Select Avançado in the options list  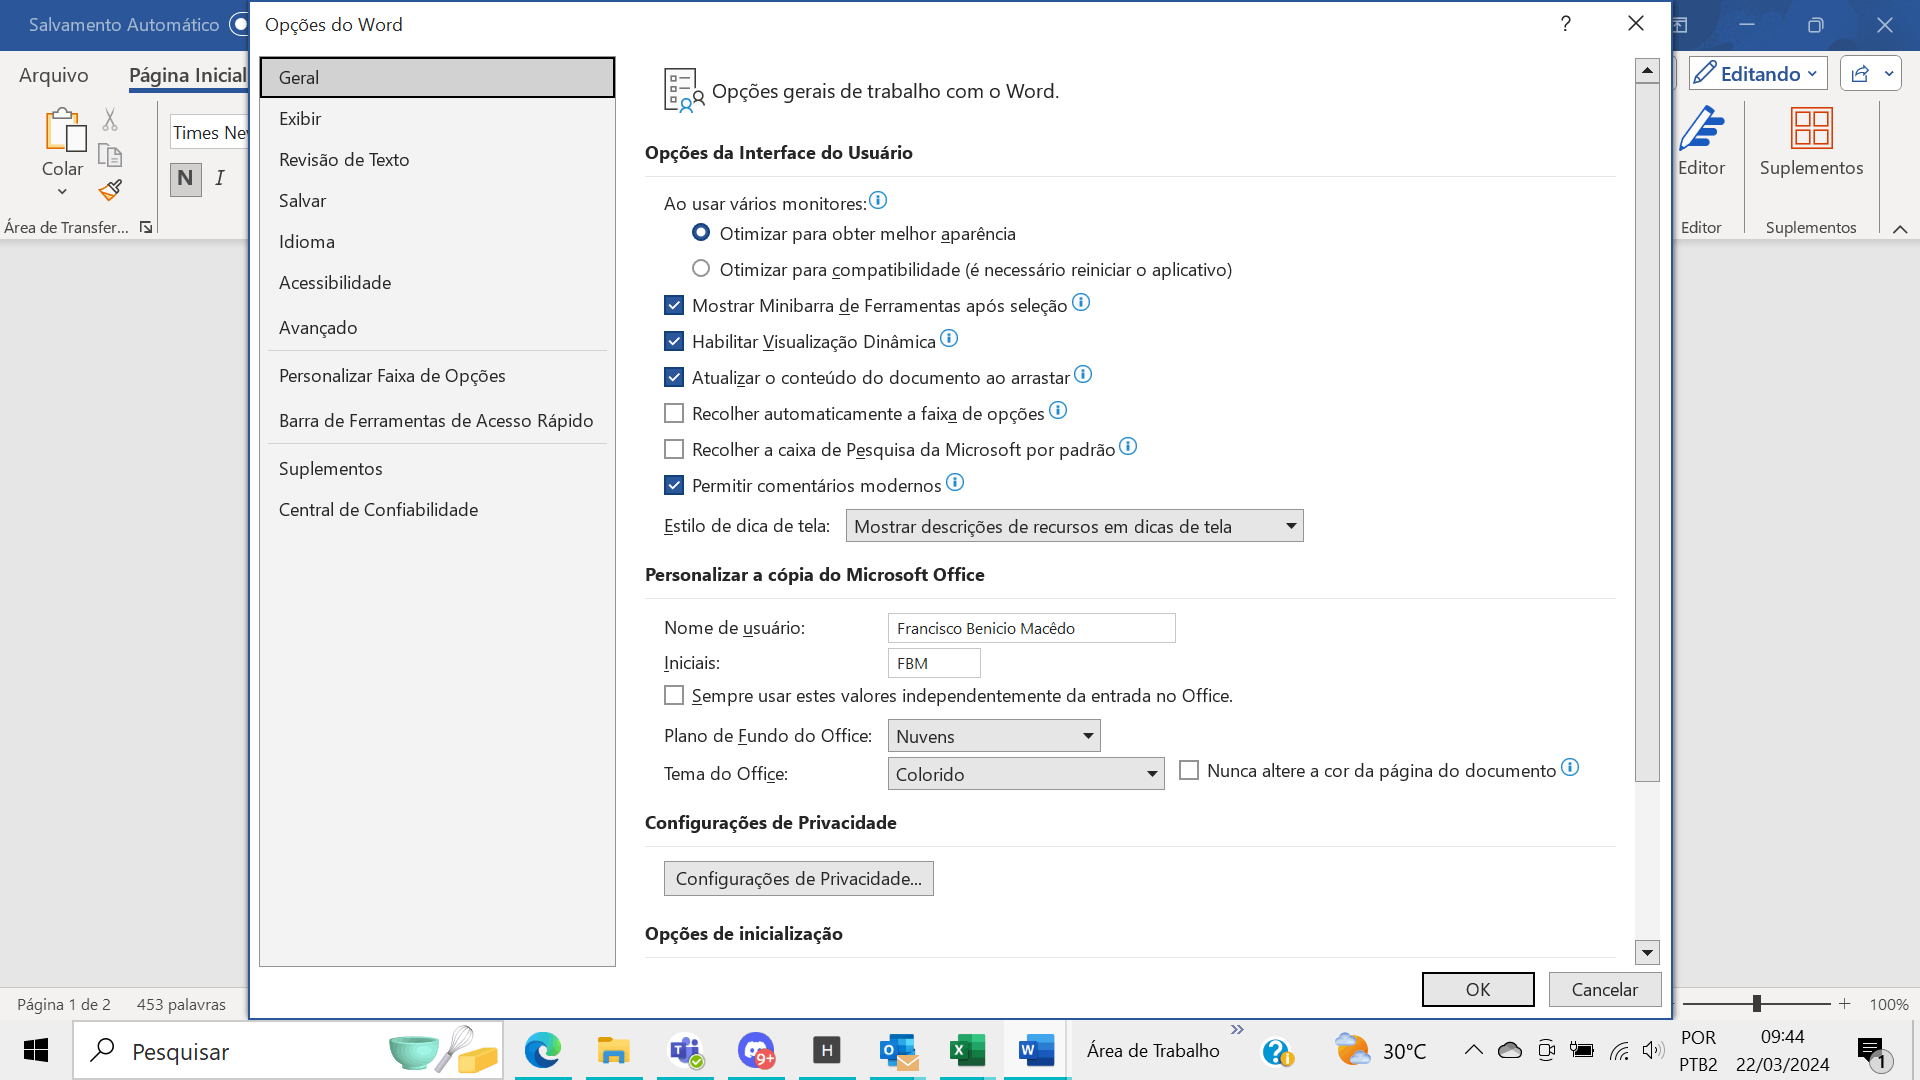318,328
